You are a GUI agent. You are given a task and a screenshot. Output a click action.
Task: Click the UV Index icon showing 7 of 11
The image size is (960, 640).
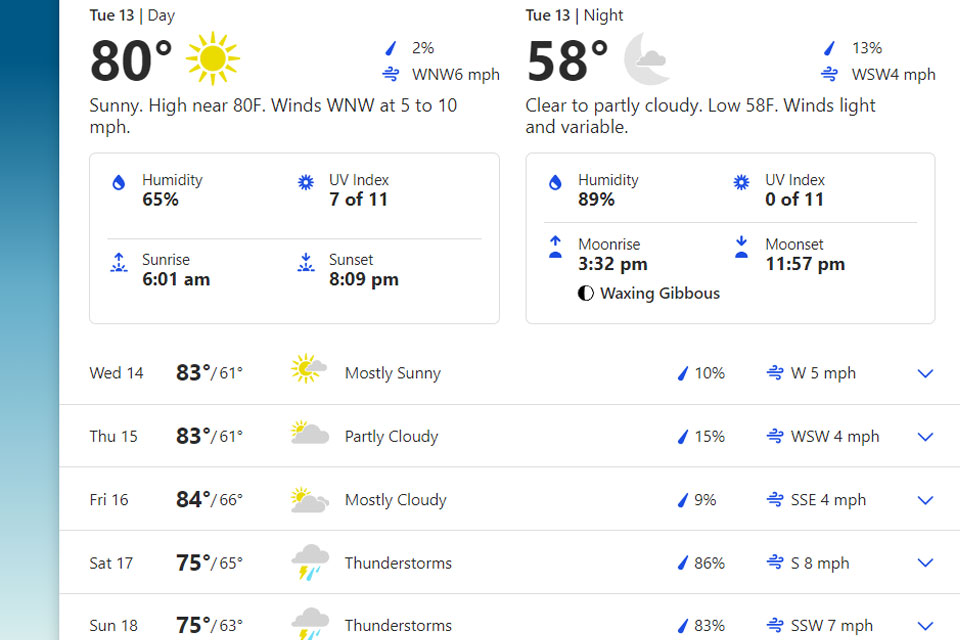coord(306,183)
